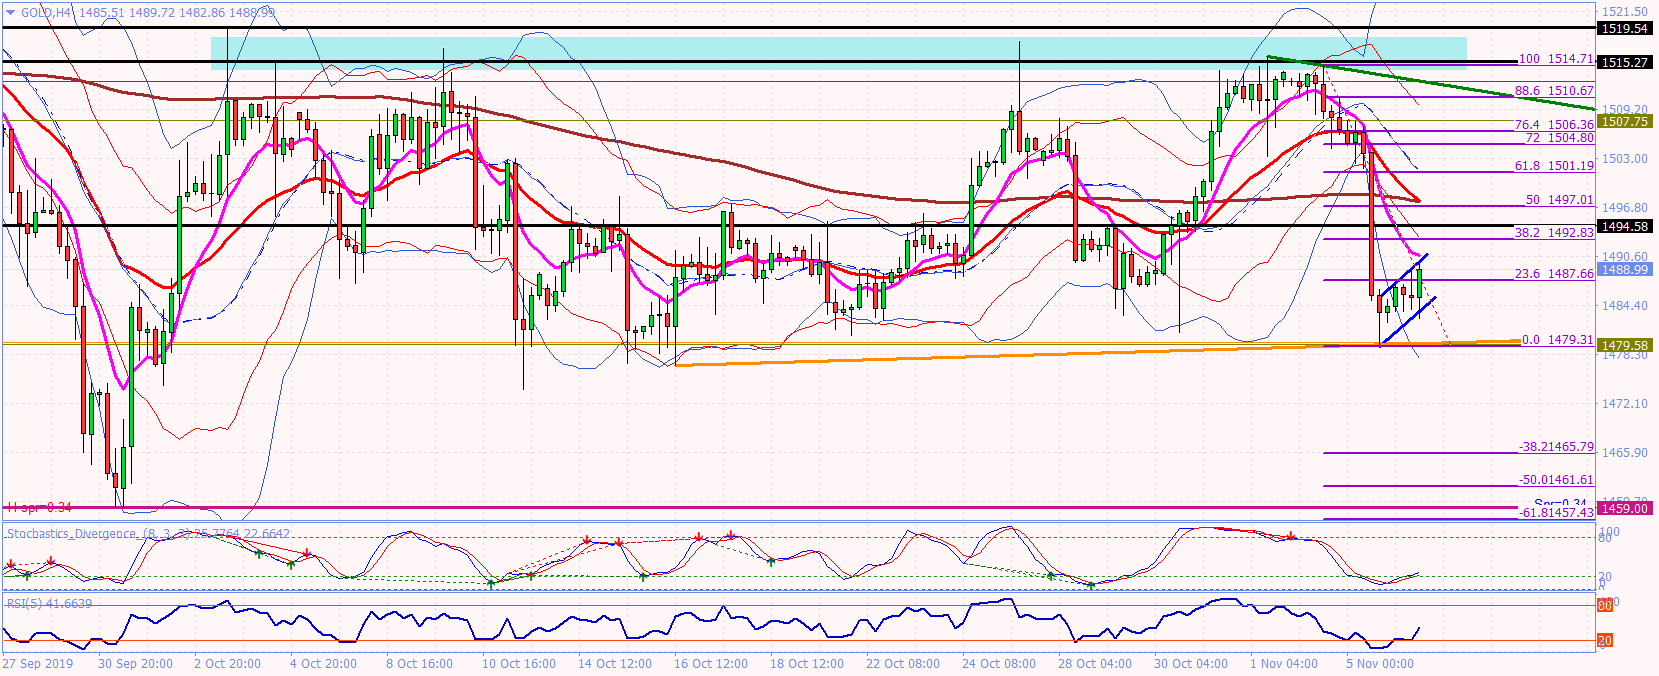
Task: Select the 1519.54 black price label
Action: (1625, 29)
